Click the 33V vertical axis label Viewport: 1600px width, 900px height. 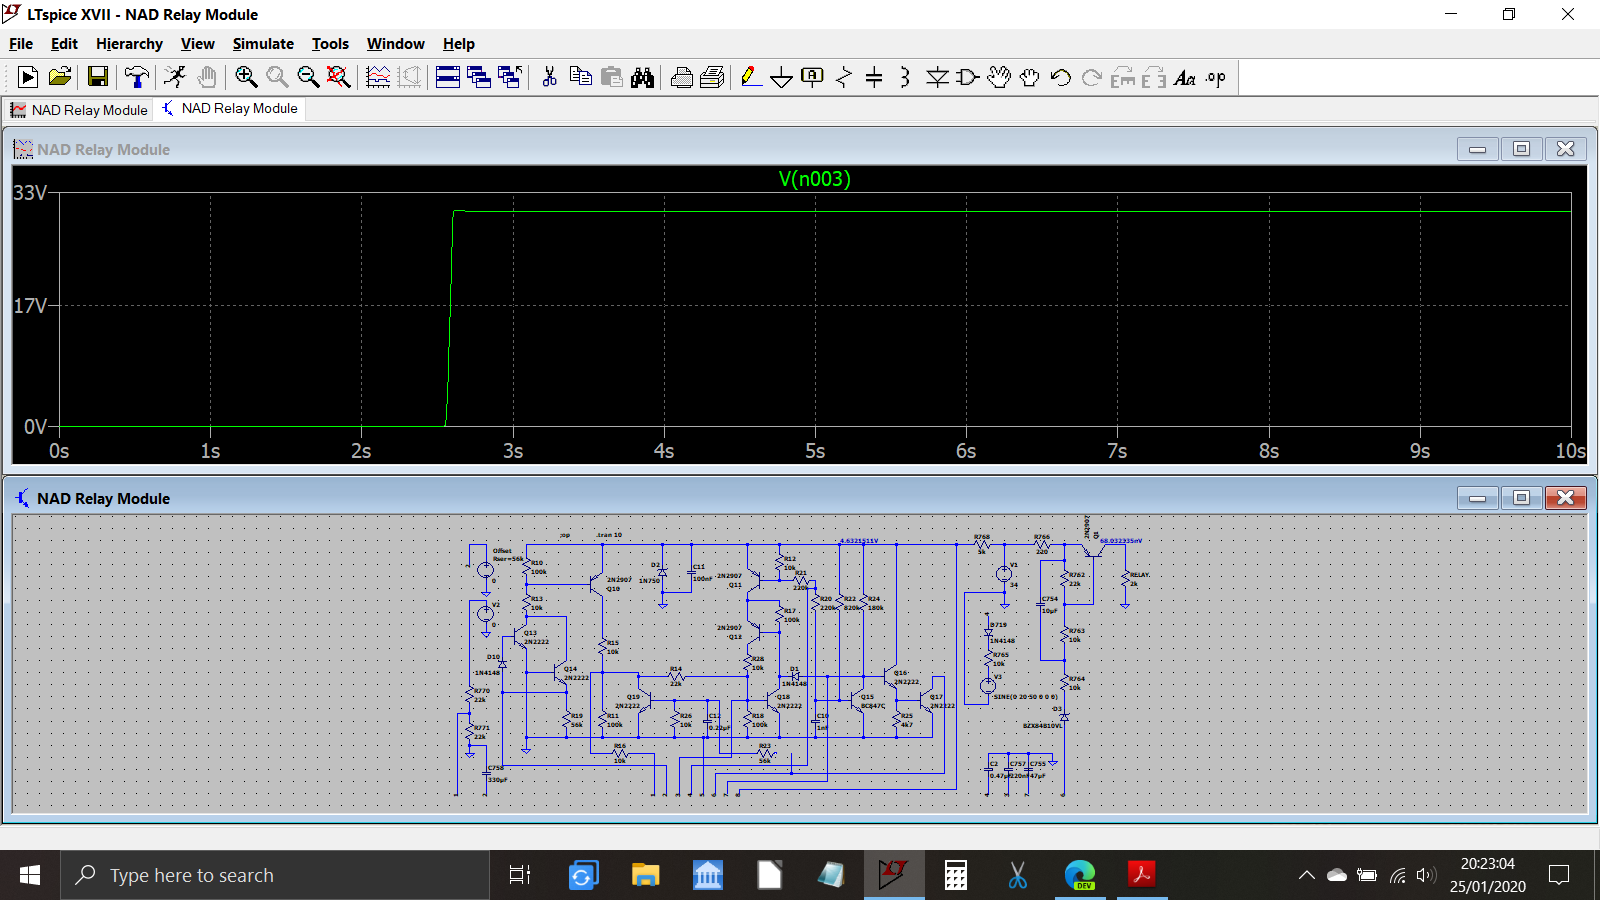tap(30, 193)
